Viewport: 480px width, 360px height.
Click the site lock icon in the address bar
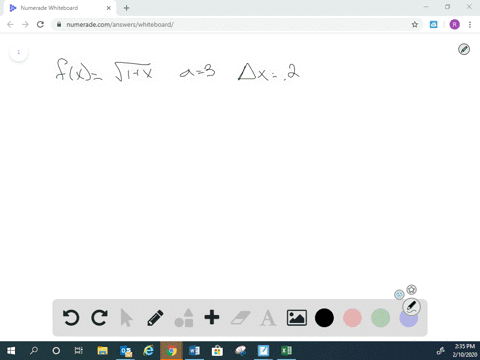tap(59, 24)
